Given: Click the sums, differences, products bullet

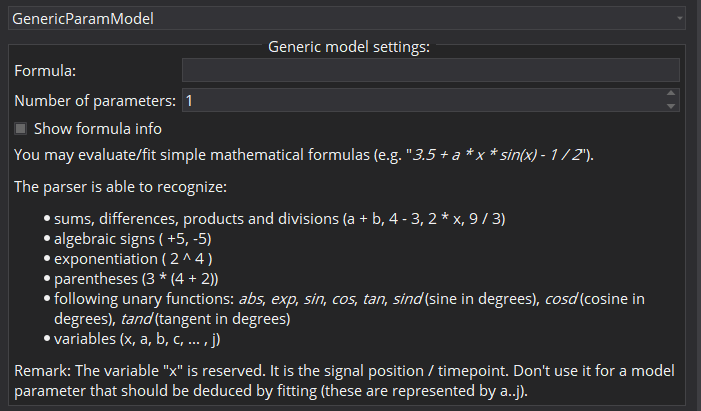Looking at the screenshot, I should pyautogui.click(x=280, y=219).
